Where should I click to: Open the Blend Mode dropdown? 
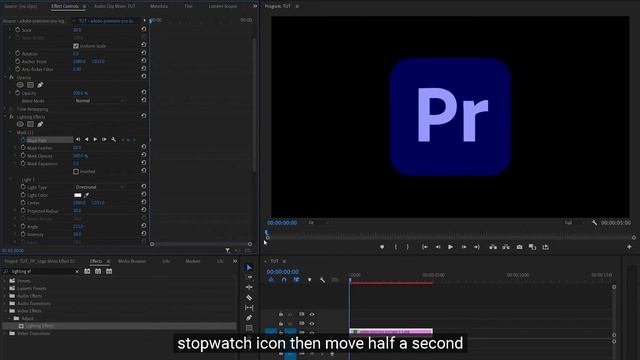click(99, 101)
